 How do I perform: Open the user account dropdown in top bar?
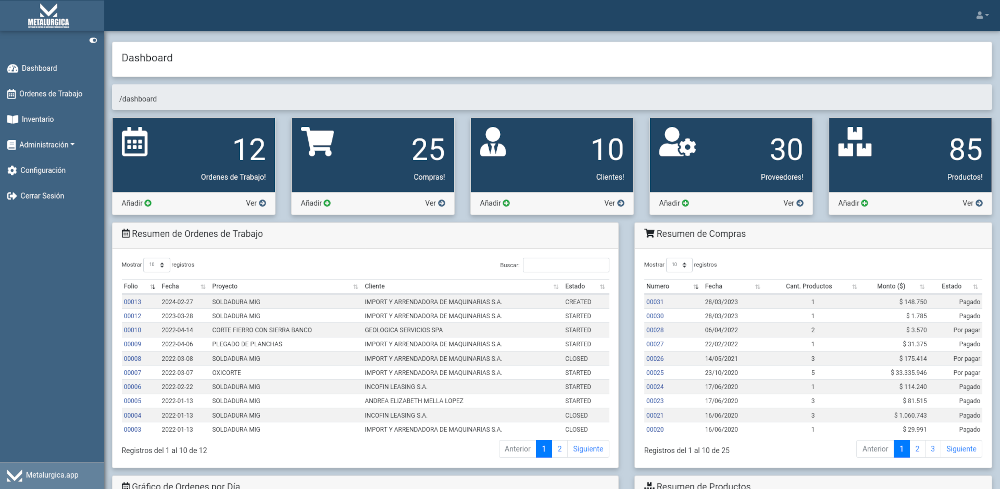(981, 15)
